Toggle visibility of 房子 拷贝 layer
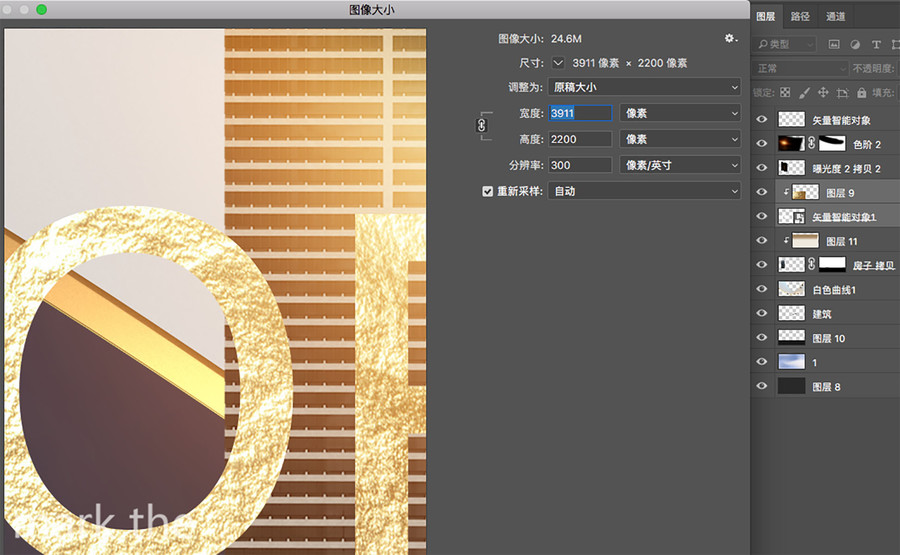This screenshot has width=900, height=555. pyautogui.click(x=762, y=265)
